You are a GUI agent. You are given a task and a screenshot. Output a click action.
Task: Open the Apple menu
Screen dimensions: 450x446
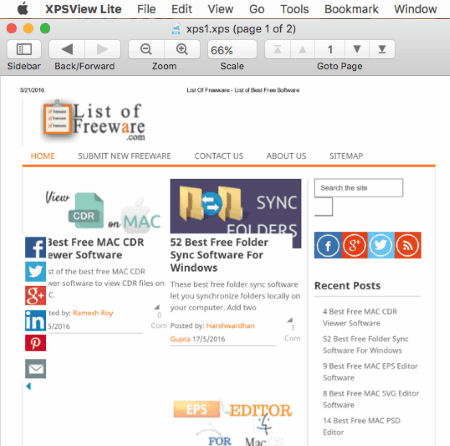pos(23,9)
